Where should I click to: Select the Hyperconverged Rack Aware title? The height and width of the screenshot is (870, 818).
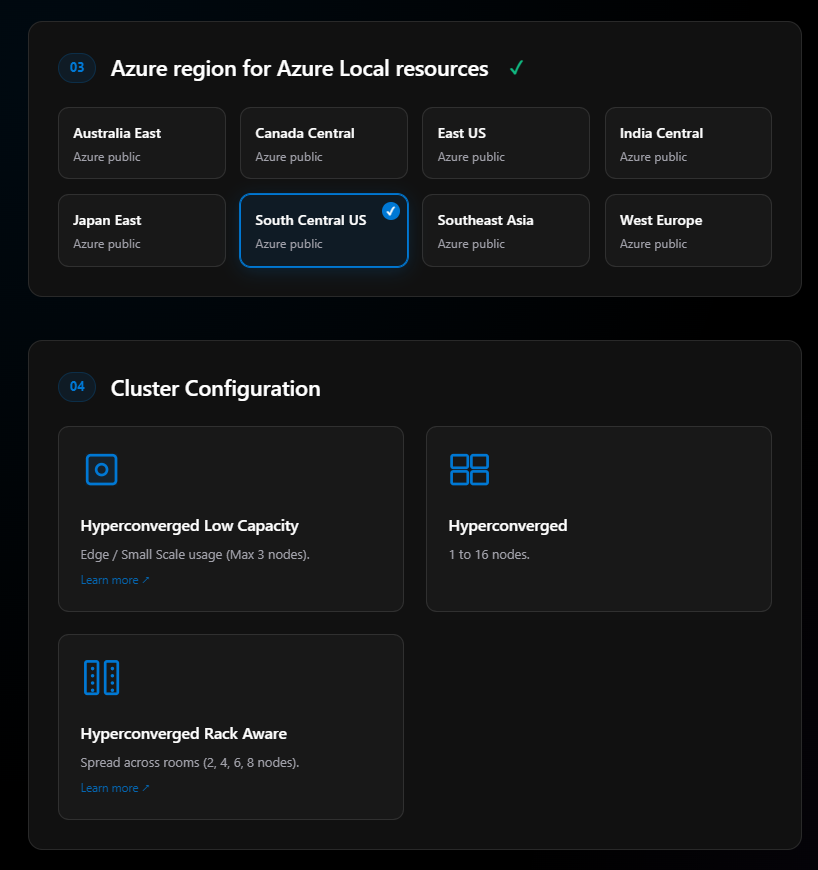pyautogui.click(x=183, y=734)
